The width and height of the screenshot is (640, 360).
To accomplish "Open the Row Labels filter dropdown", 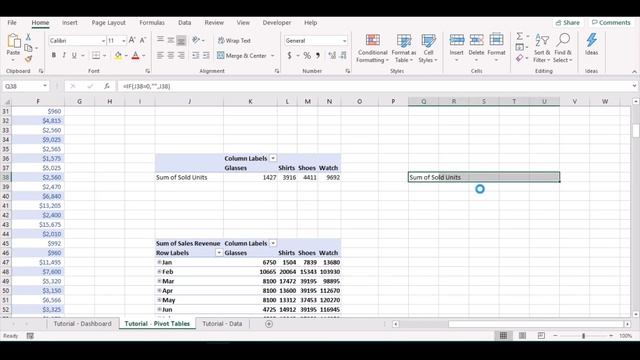I will pos(219,253).
